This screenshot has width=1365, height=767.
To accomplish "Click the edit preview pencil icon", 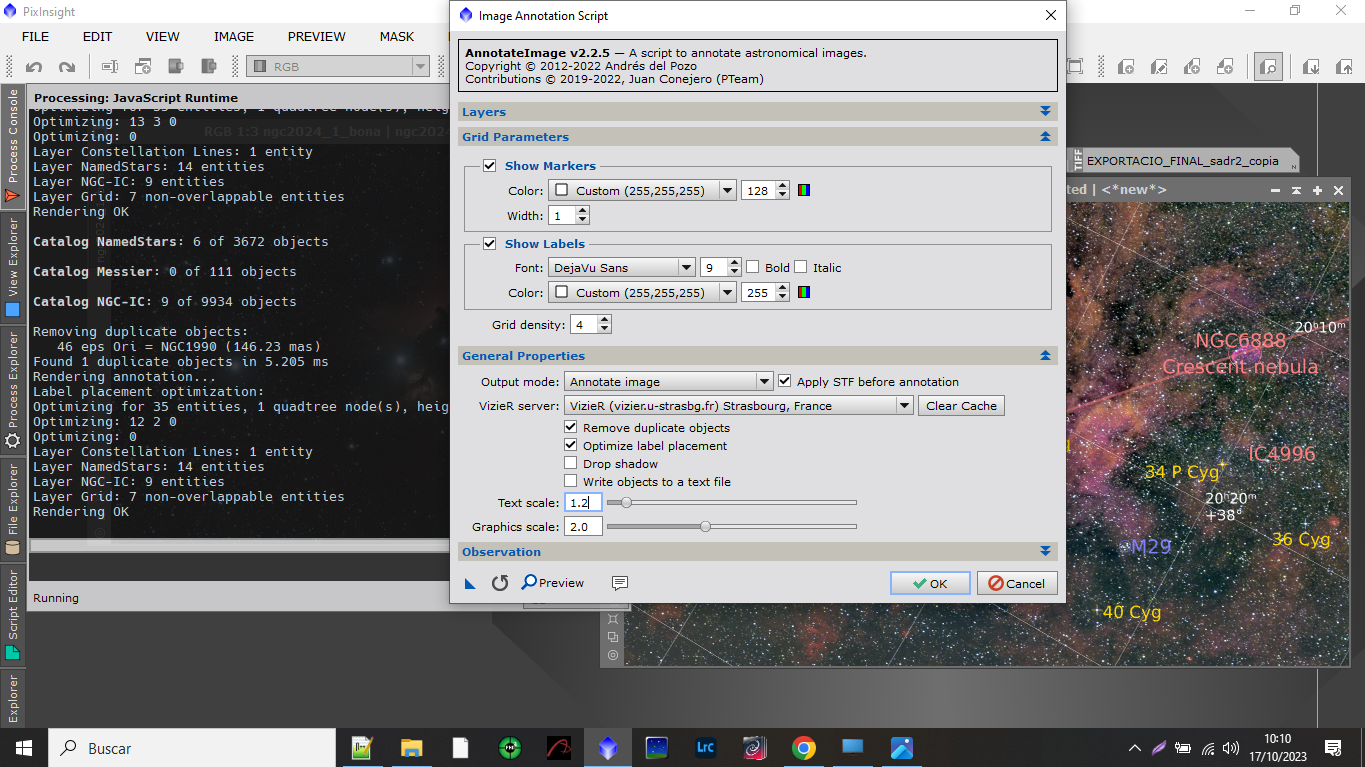I will (x=1159, y=67).
